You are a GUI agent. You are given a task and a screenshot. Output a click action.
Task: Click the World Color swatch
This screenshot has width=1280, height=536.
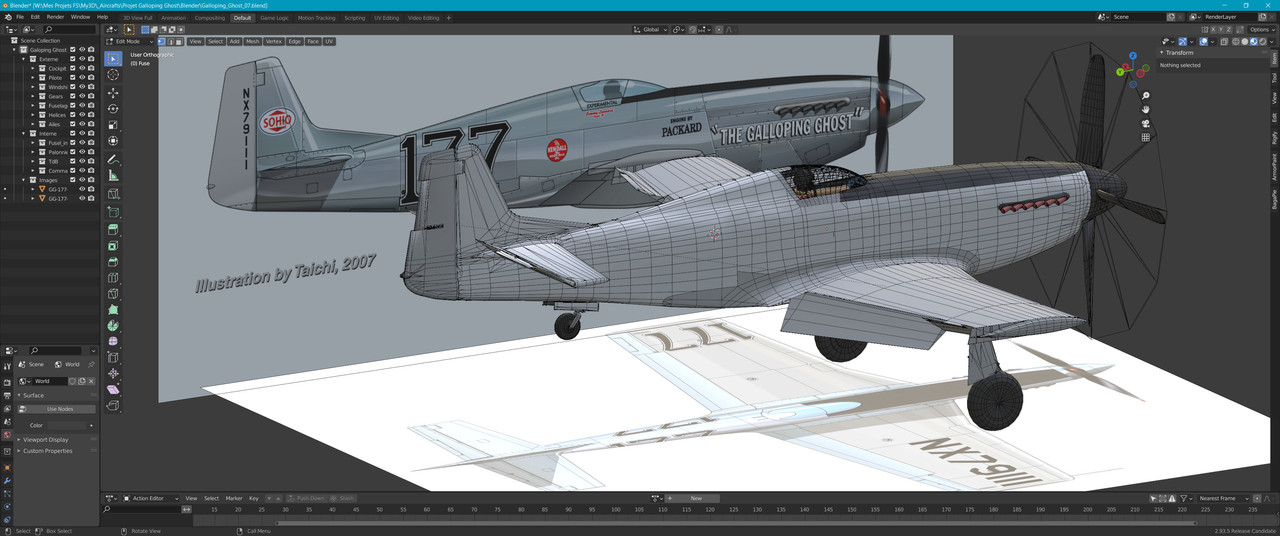[67, 425]
